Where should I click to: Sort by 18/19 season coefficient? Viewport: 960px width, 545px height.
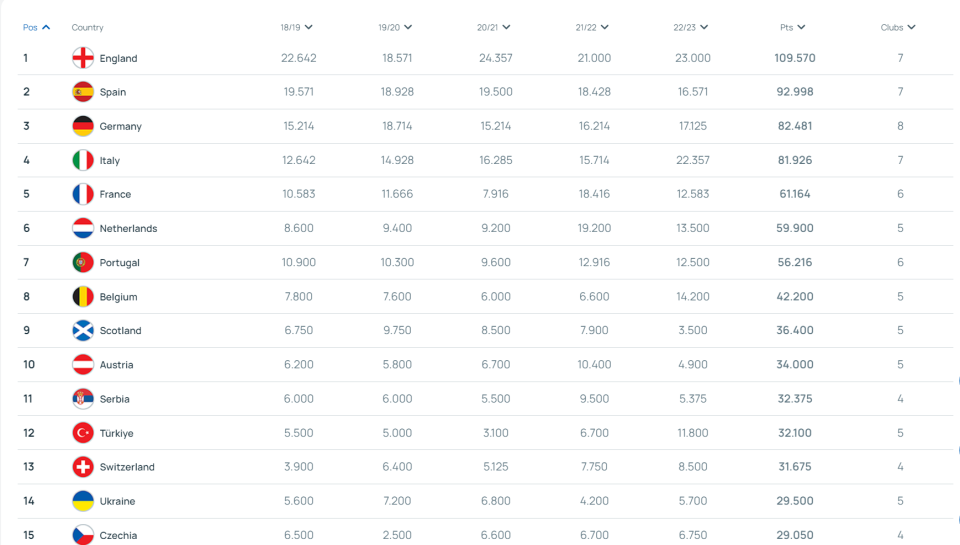pos(296,27)
